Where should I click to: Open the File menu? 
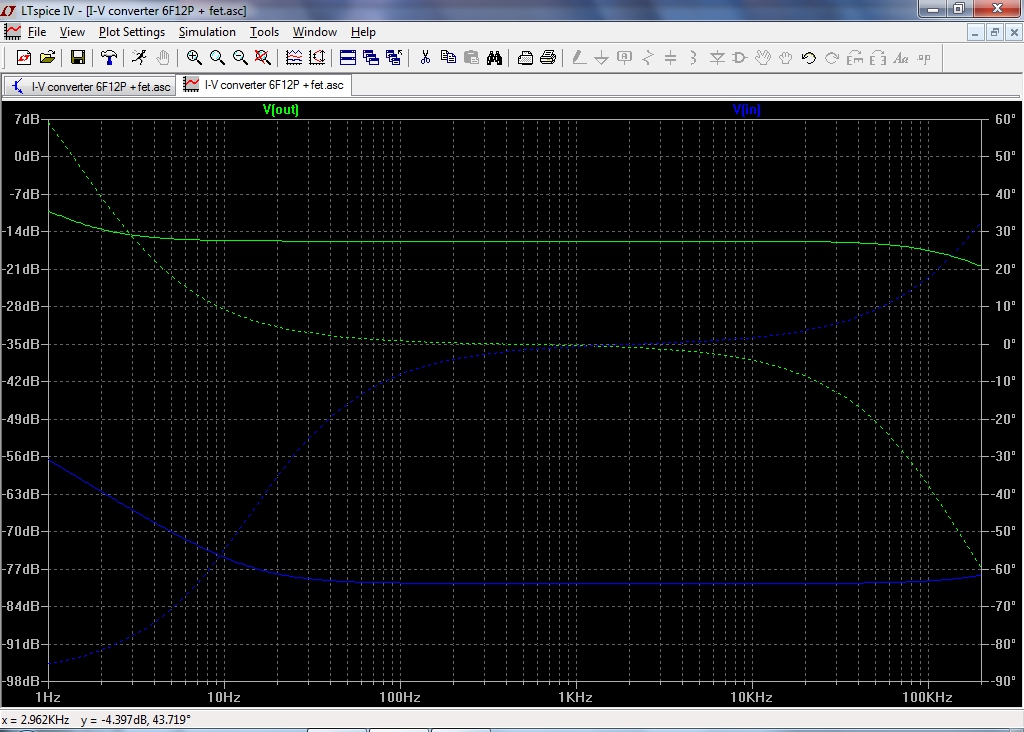click(x=37, y=32)
